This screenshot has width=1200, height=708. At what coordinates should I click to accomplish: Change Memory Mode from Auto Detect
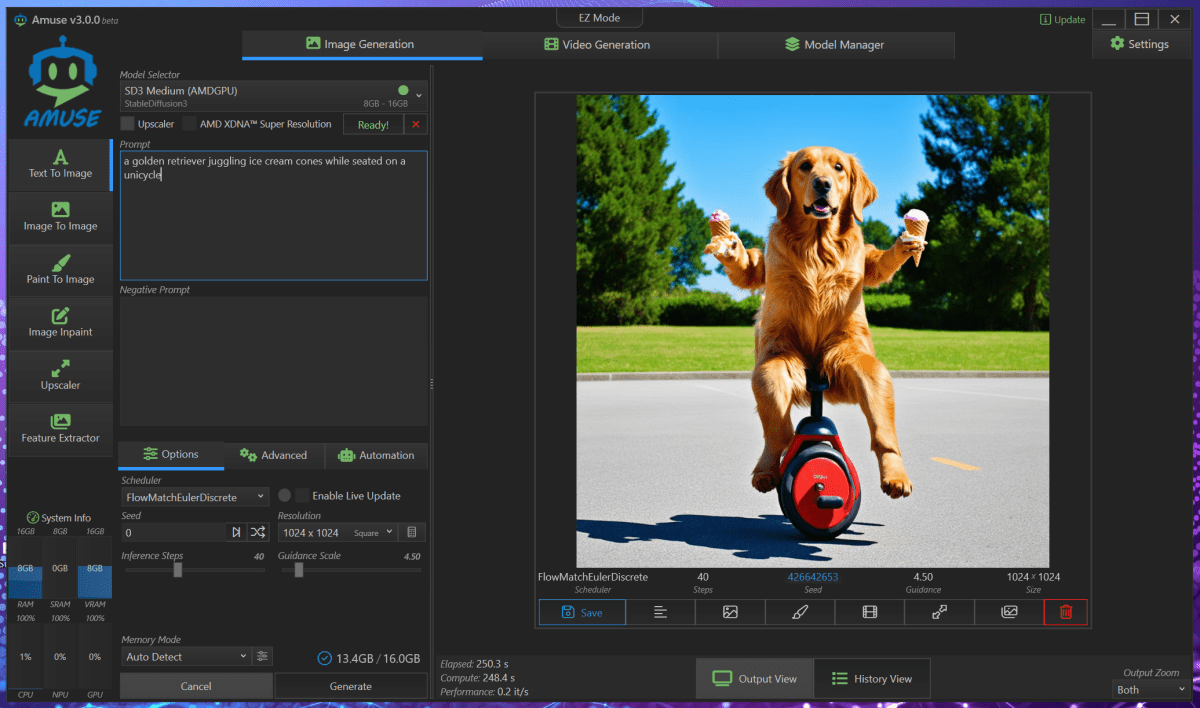(186, 656)
